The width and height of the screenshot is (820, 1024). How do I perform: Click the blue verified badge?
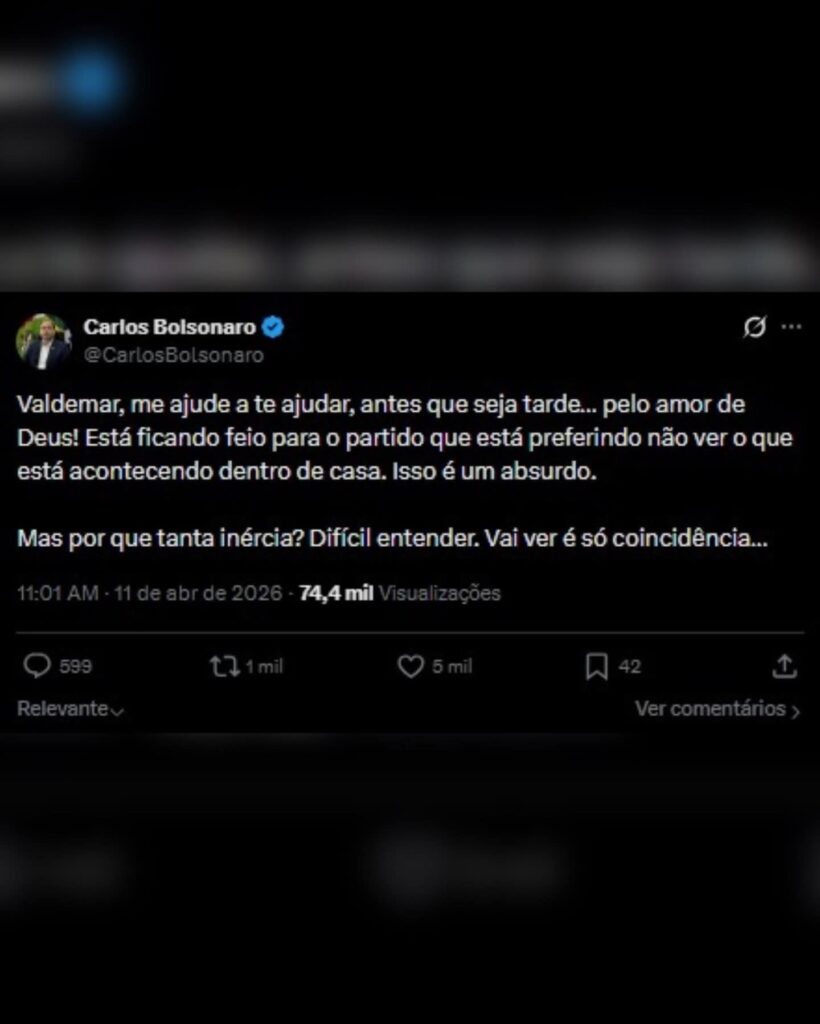273,327
